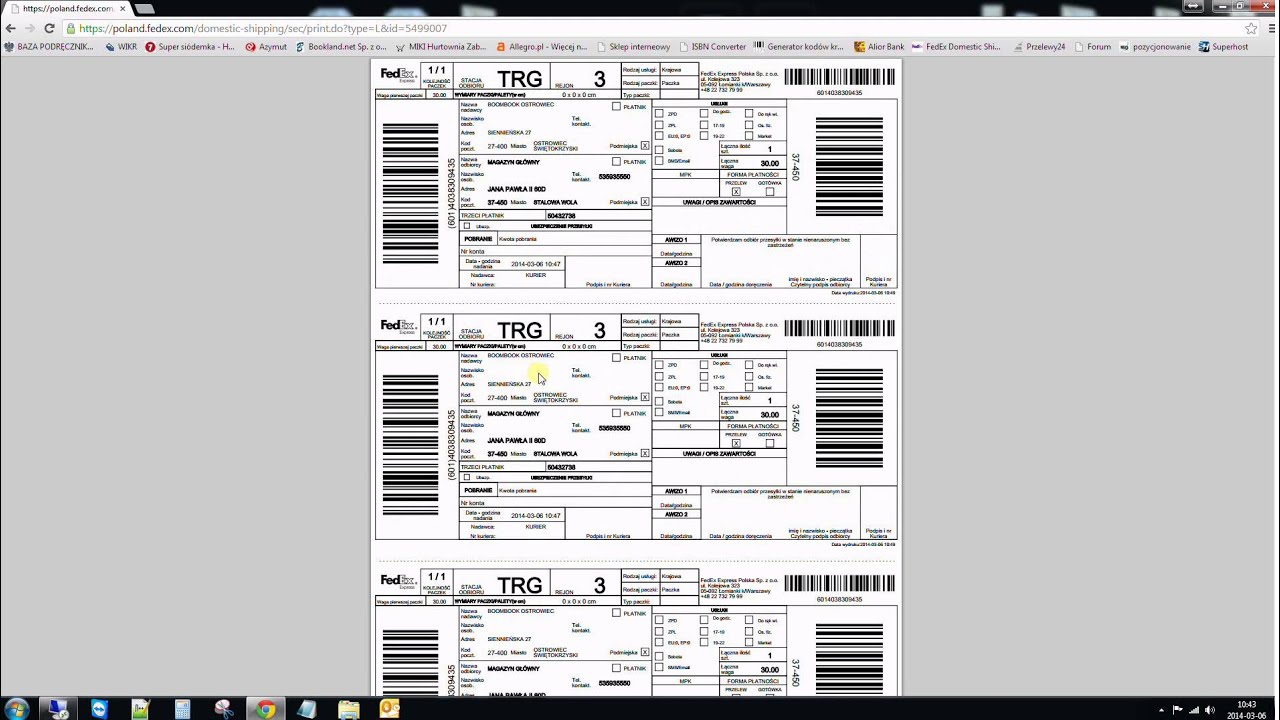This screenshot has height=720, width=1280.
Task: Open the BAZA PODRĘCZNIK bookmark
Action: point(49,46)
